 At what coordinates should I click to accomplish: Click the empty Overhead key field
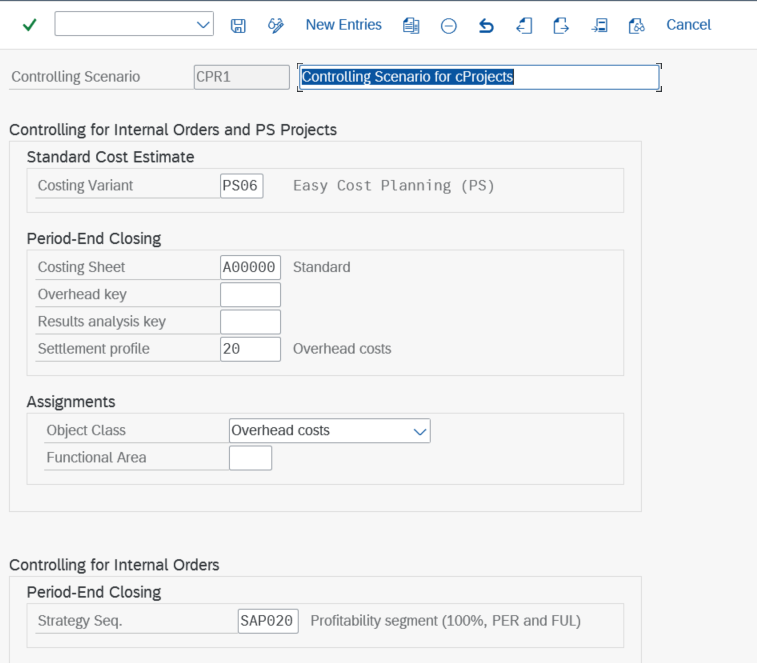point(250,295)
